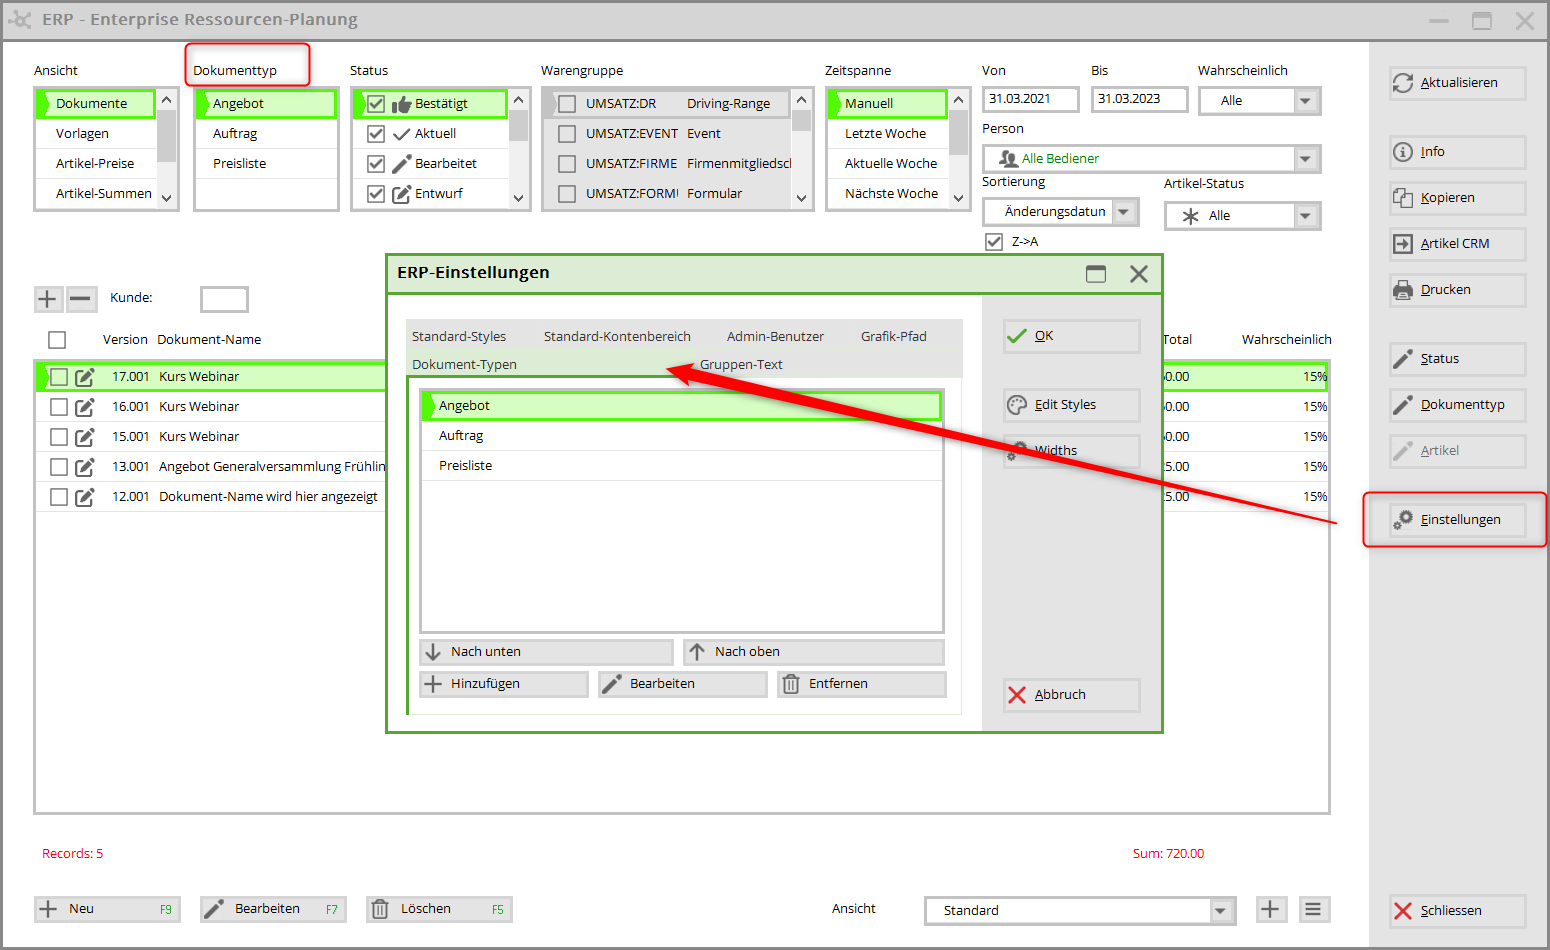Click the Hinzufügen button in dialog
This screenshot has height=950, width=1550.
tap(503, 684)
